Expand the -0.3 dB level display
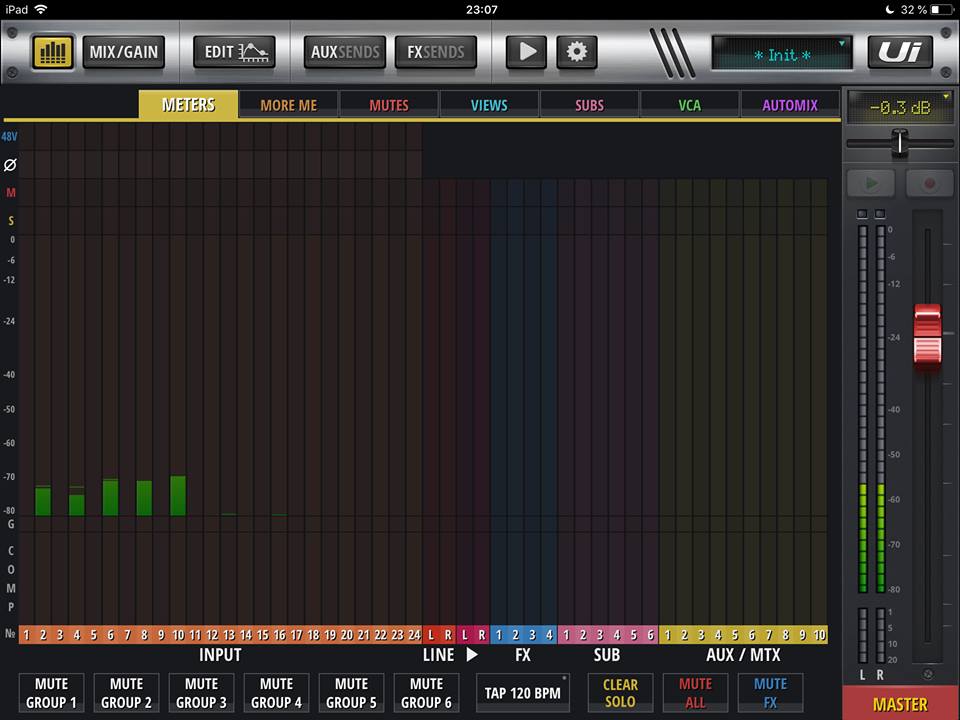Image resolution: width=960 pixels, height=720 pixels. (x=900, y=108)
